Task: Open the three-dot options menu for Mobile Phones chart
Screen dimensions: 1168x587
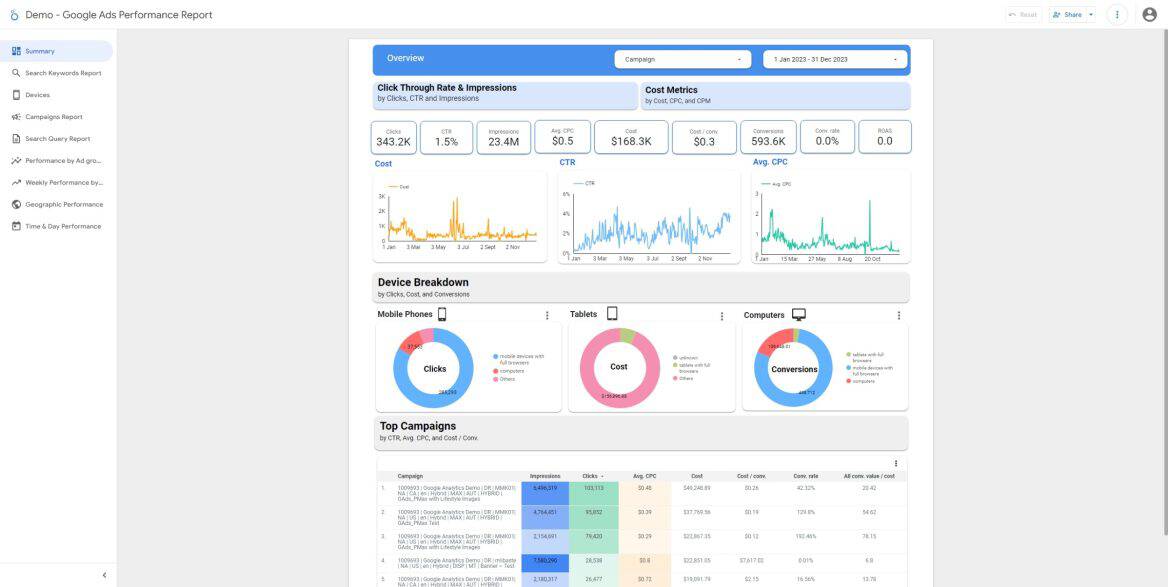Action: pos(546,314)
